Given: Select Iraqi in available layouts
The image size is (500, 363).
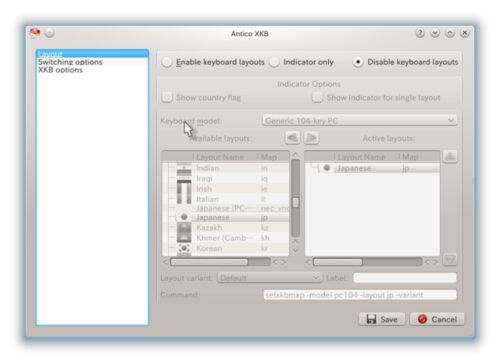Looking at the screenshot, I should click(x=226, y=179).
